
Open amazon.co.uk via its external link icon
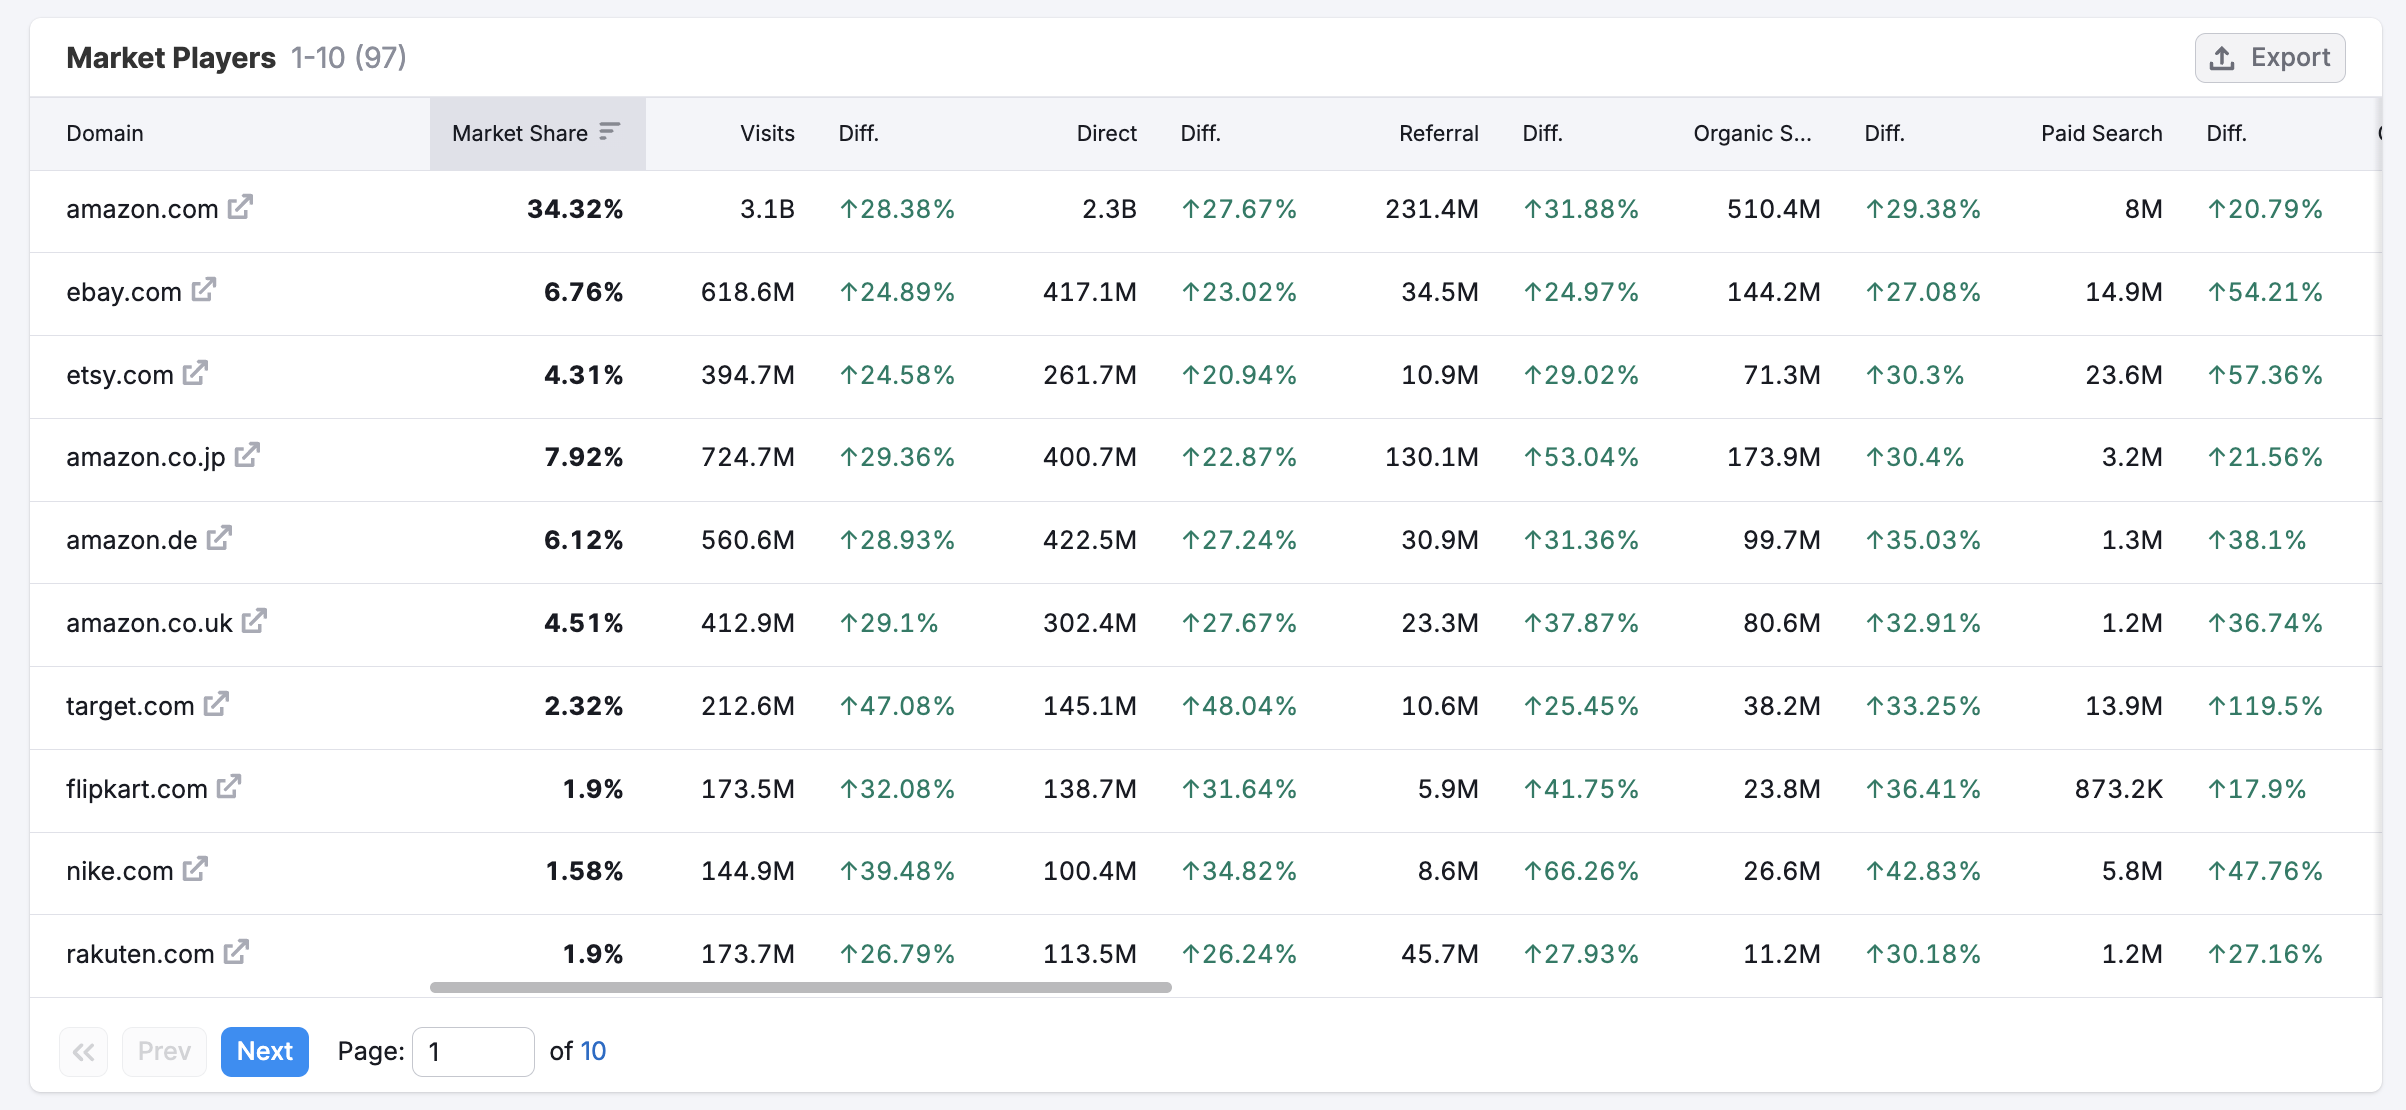(x=253, y=621)
